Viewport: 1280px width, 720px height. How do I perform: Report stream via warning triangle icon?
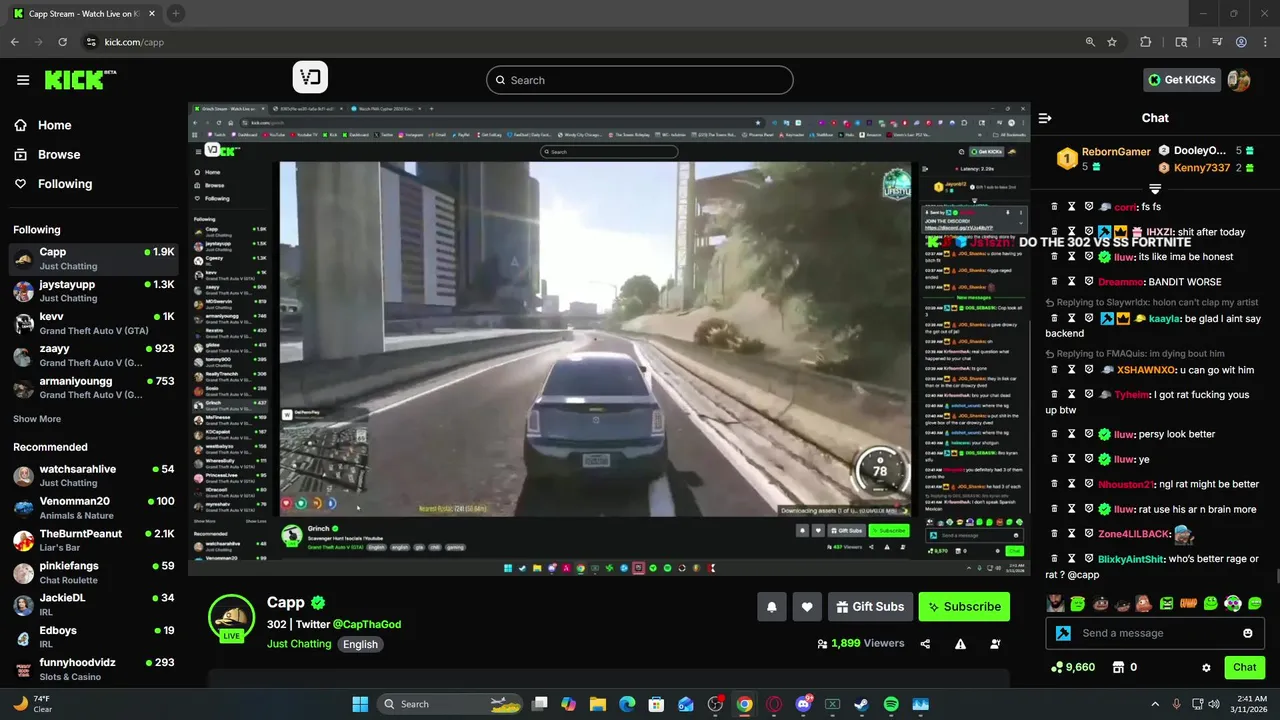tap(960, 644)
